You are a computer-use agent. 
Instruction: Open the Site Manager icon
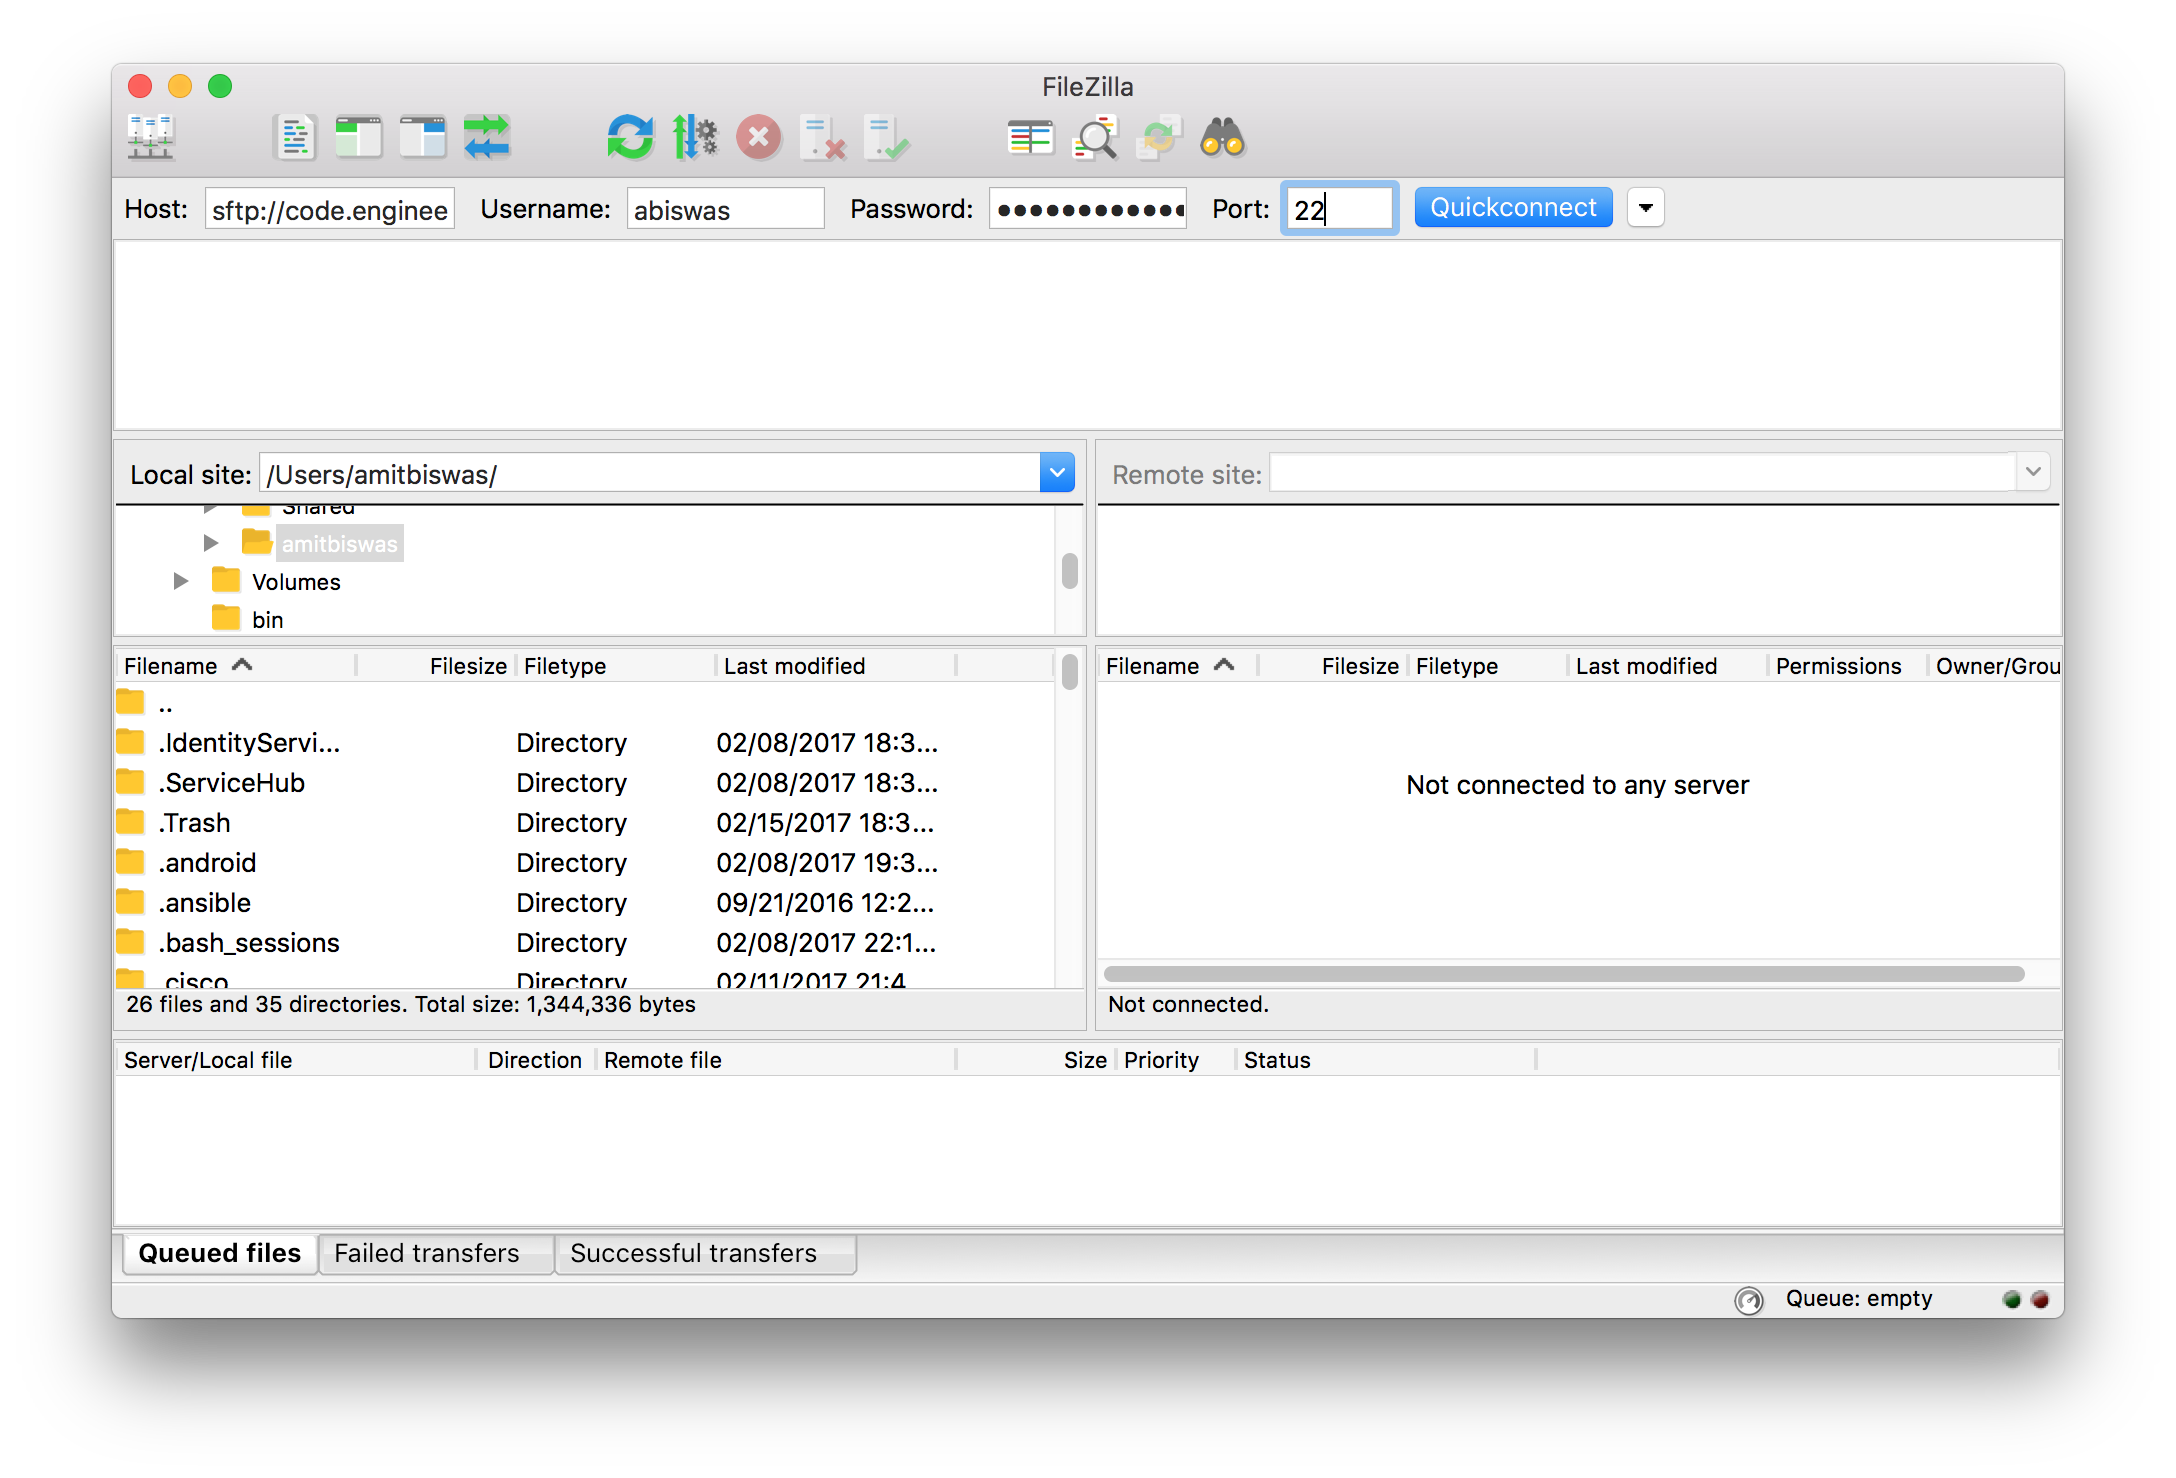[151, 137]
